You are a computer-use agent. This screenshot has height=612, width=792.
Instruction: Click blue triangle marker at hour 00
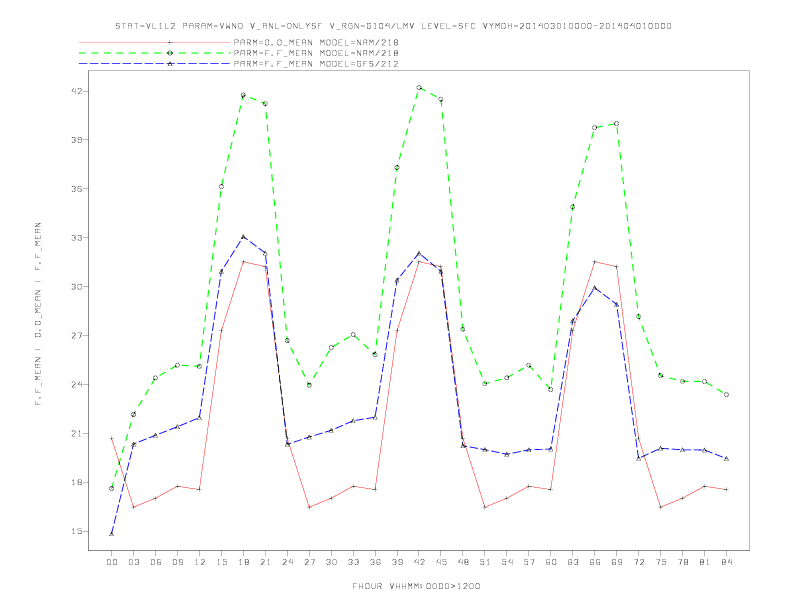(x=112, y=534)
